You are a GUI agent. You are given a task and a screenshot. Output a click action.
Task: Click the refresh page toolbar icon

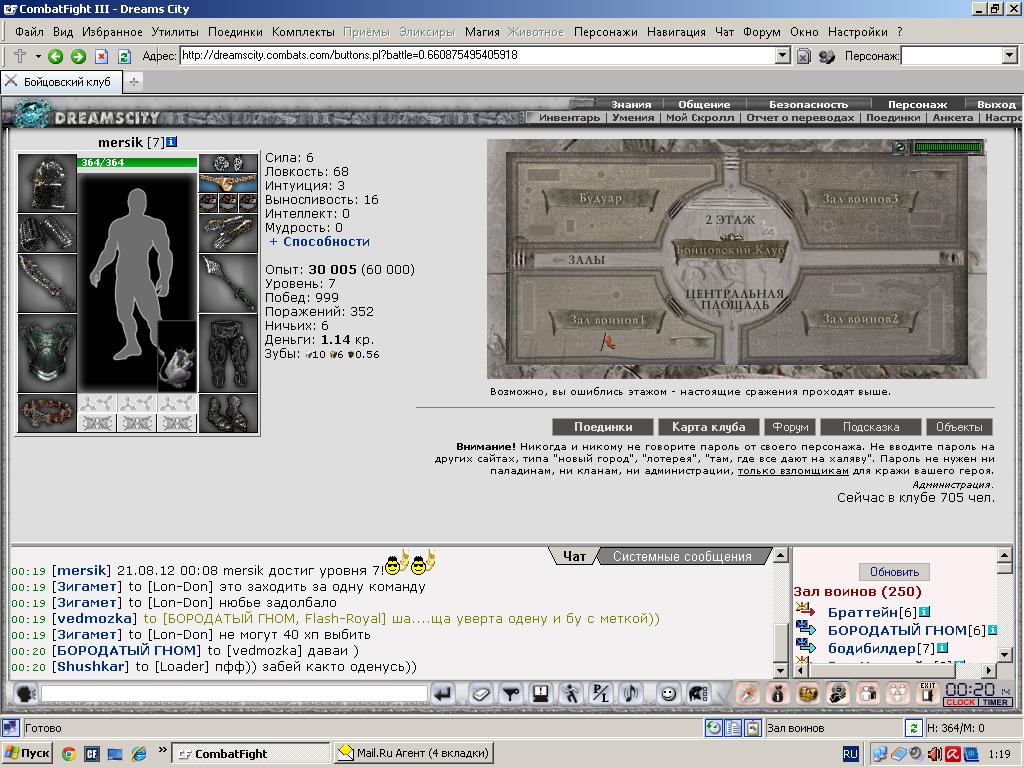click(x=124, y=56)
